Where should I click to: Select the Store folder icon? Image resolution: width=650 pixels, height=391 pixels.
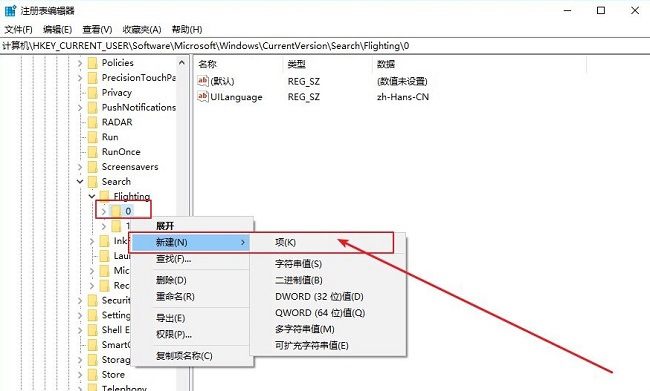[x=93, y=375]
